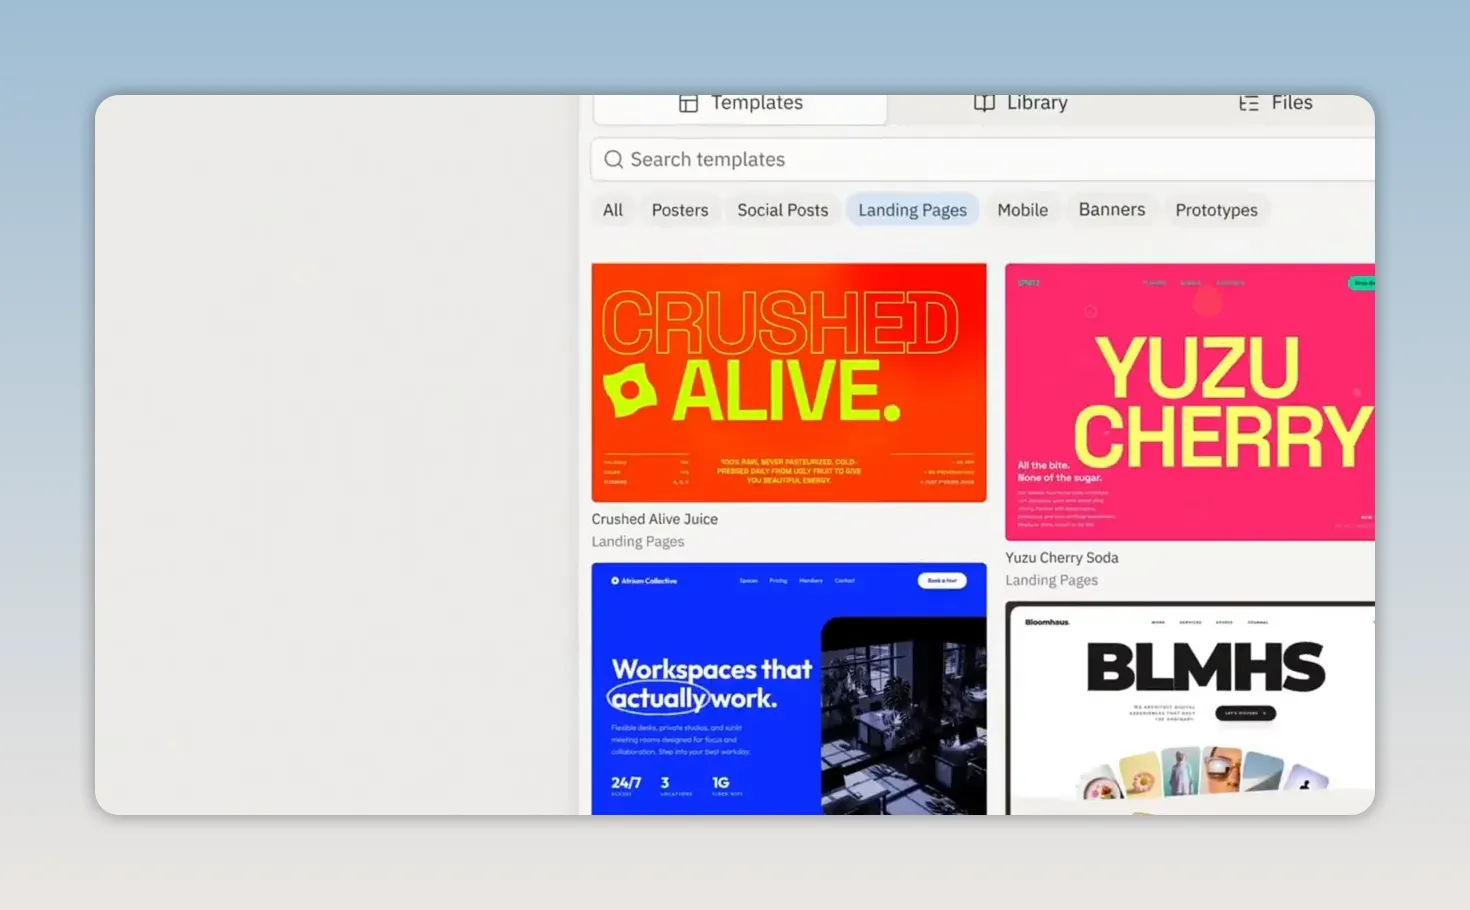Viewport: 1470px width, 910px height.
Task: Focus the Search templates field
Action: [983, 160]
